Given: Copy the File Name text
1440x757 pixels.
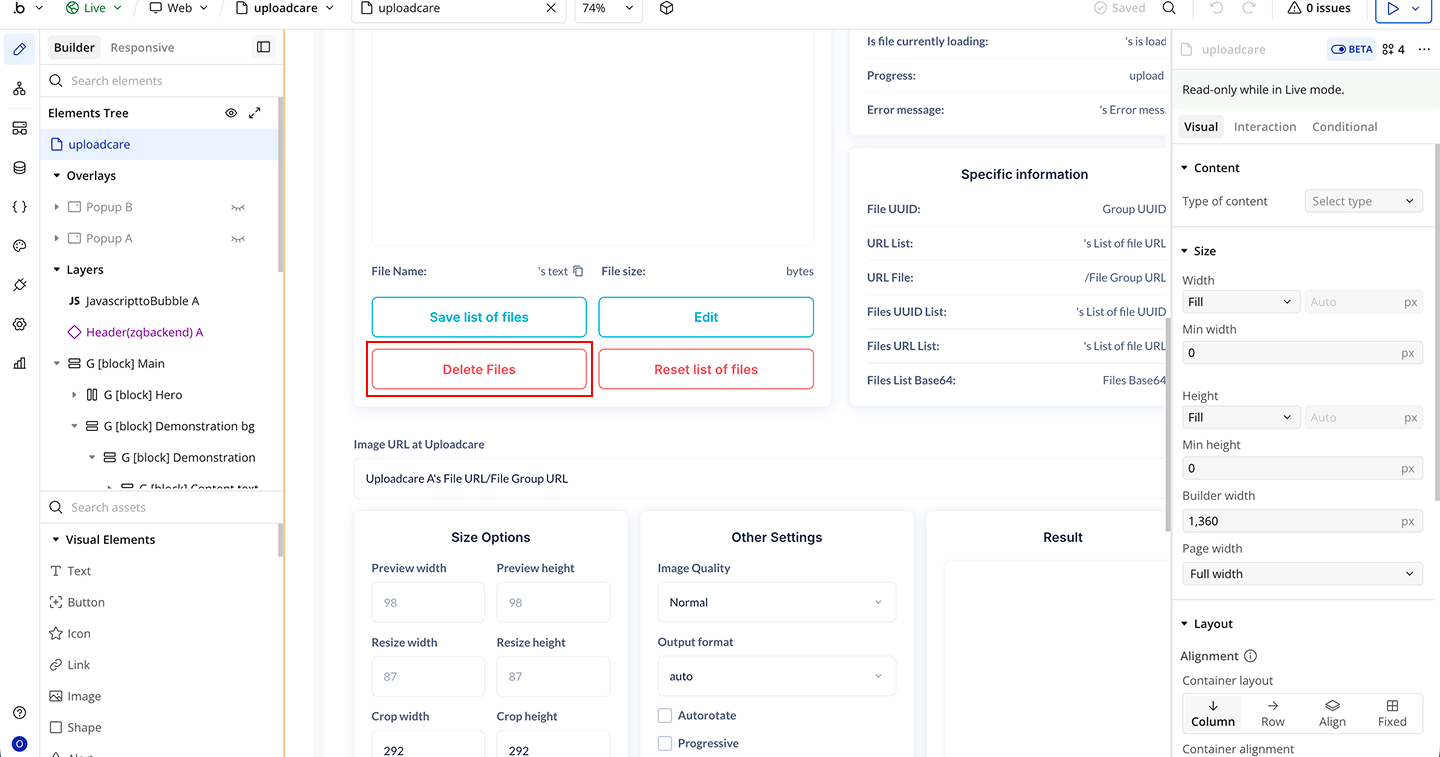Looking at the screenshot, I should 578,271.
